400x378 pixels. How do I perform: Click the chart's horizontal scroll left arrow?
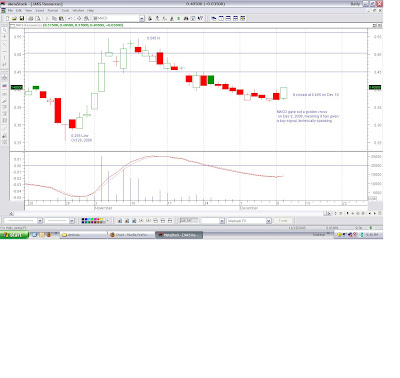(x=11, y=213)
